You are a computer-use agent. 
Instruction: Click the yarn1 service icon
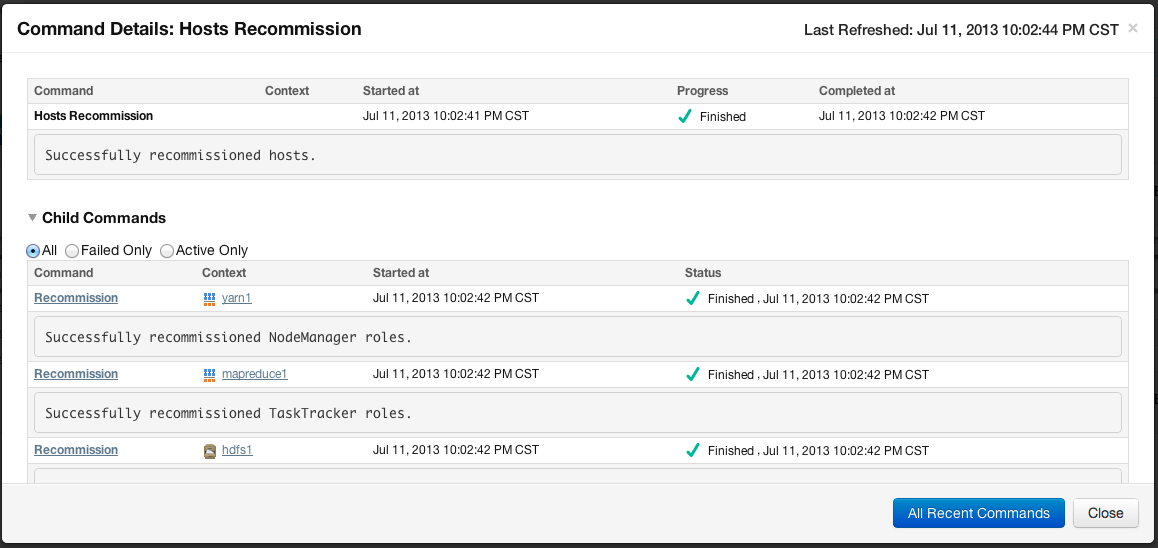209,298
